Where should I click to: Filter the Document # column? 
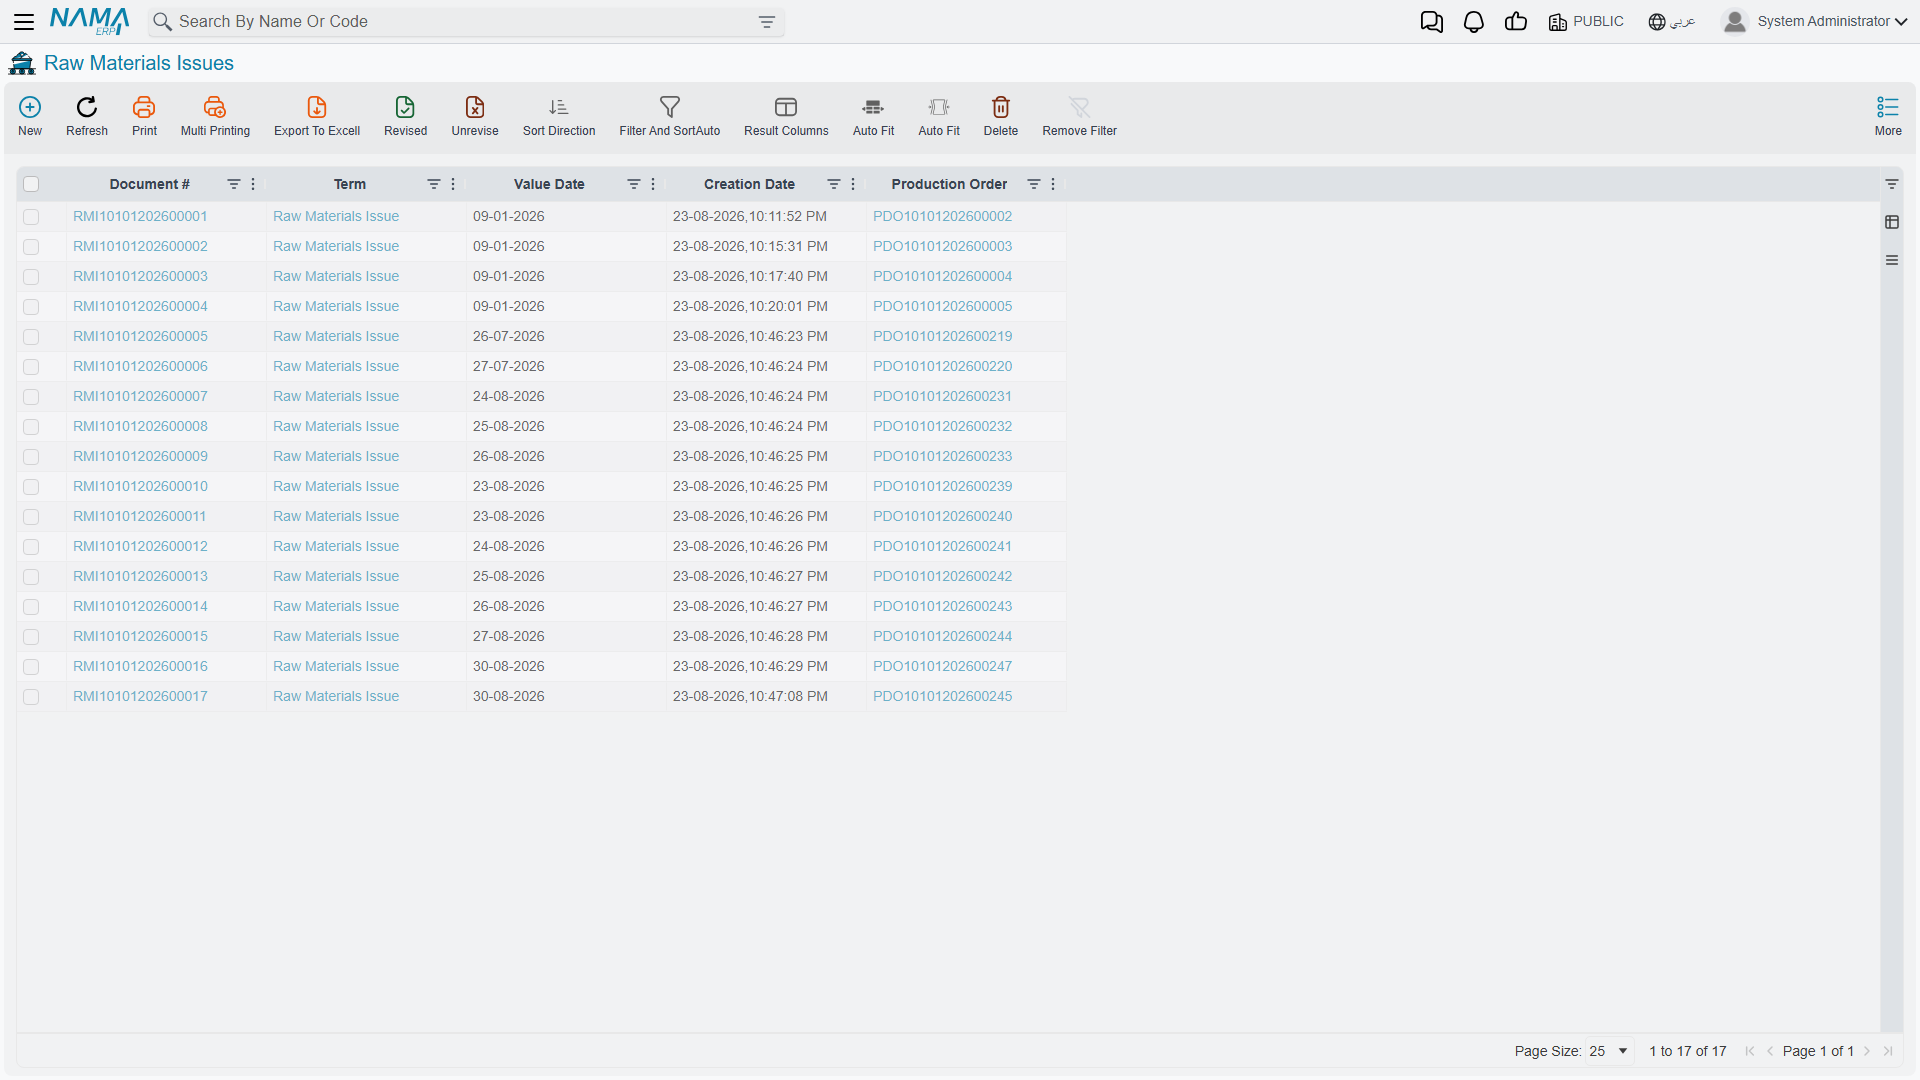[234, 184]
